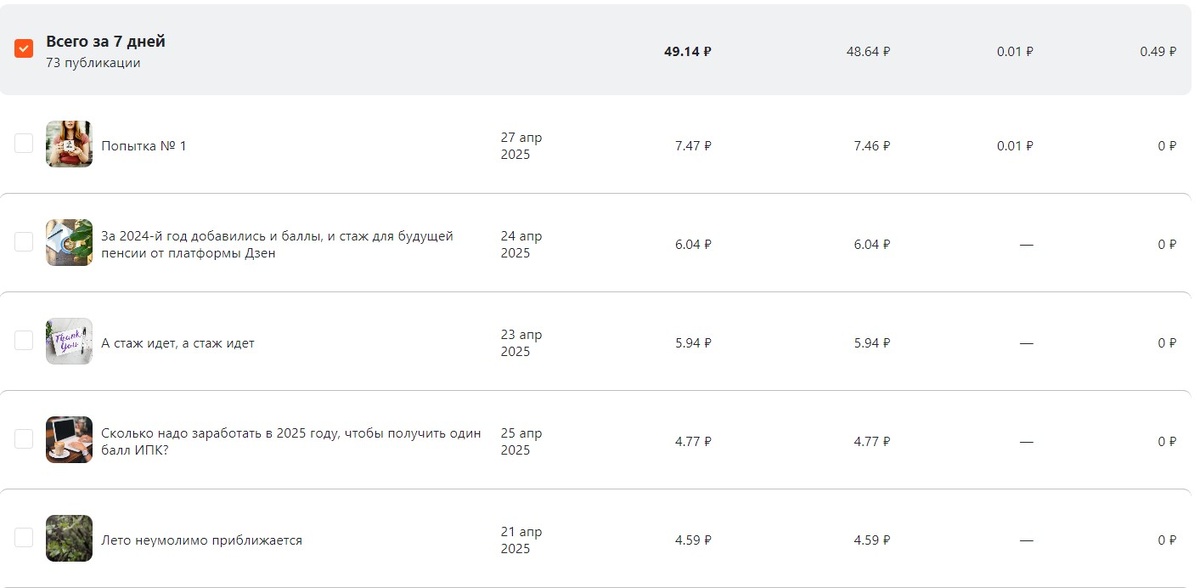Click the thumbnail of the 2024-й год pension article
The image size is (1200, 588).
(69, 242)
